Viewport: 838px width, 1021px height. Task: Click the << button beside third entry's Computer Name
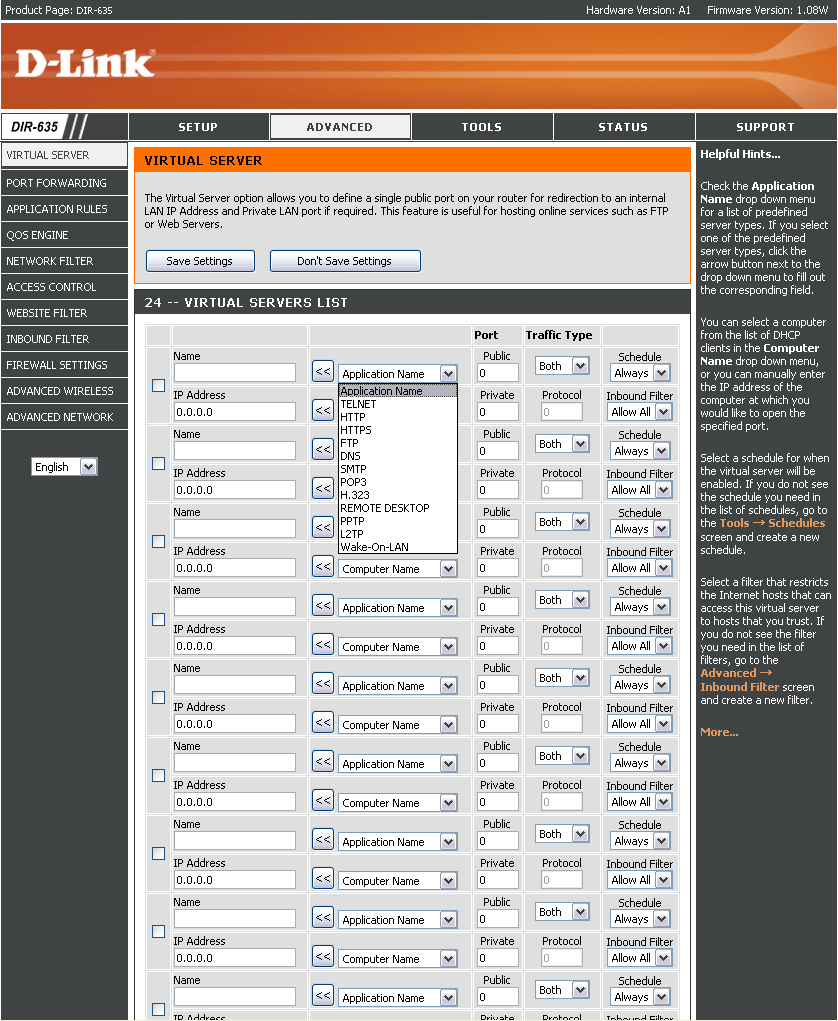323,567
